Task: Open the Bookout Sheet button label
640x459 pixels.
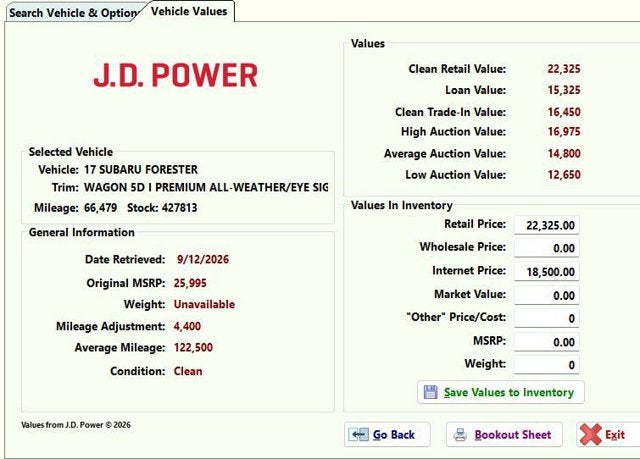Action: tap(513, 435)
